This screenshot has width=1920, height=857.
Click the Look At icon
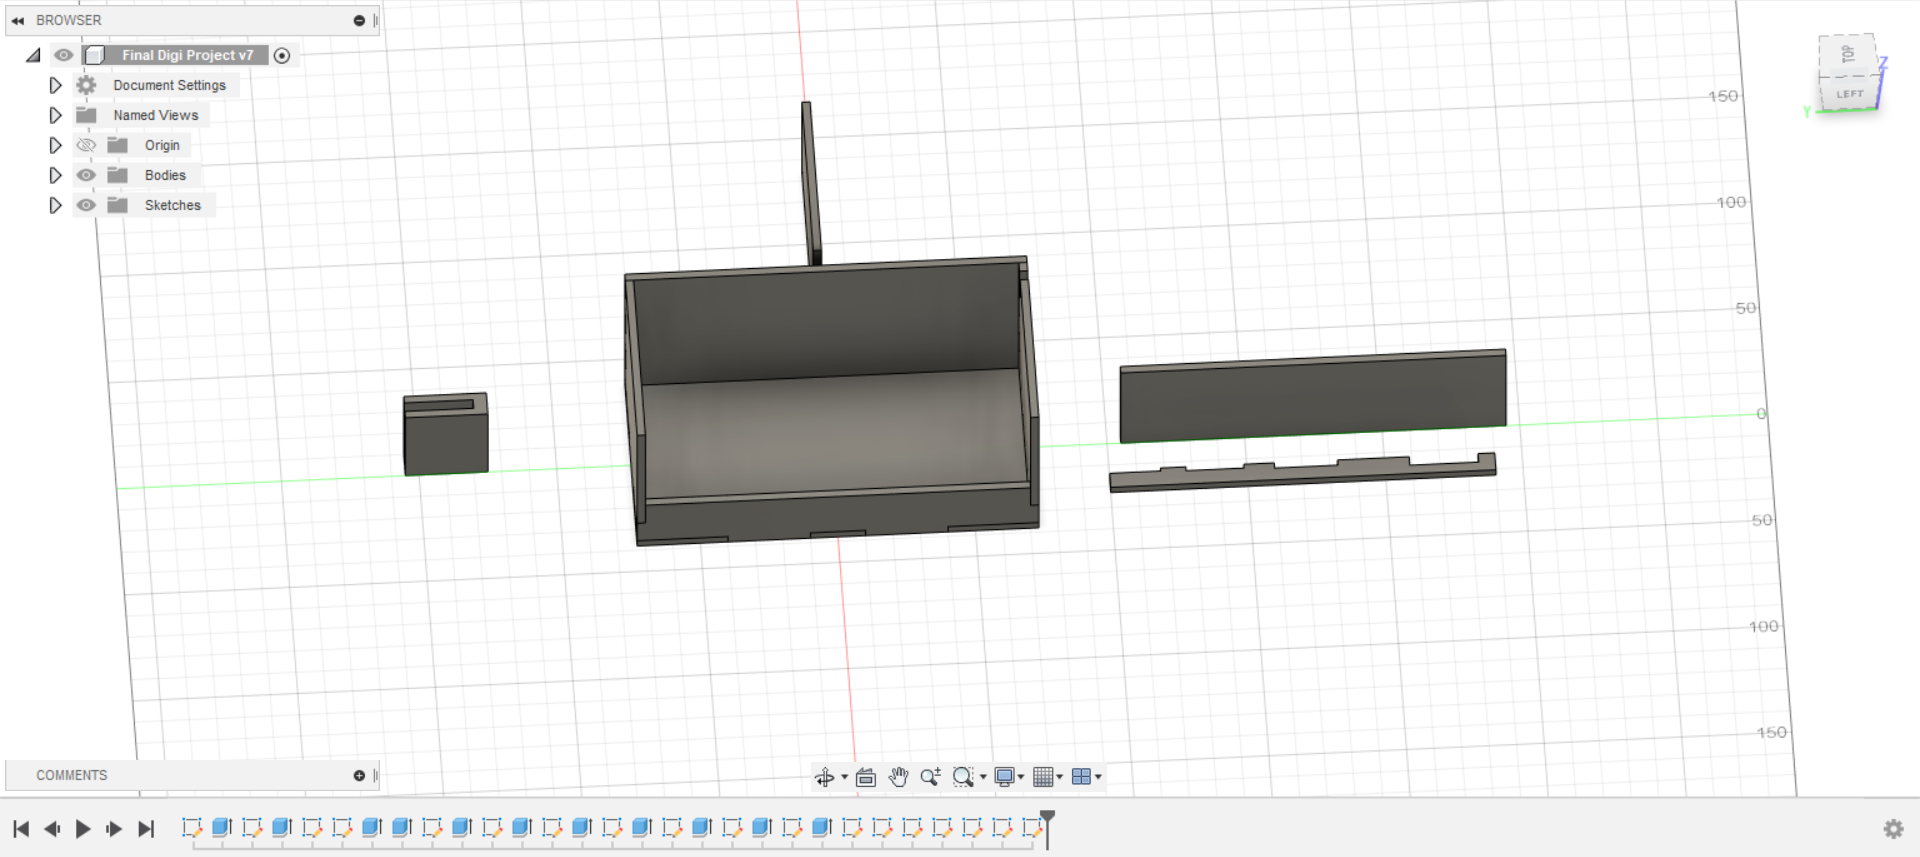(866, 777)
